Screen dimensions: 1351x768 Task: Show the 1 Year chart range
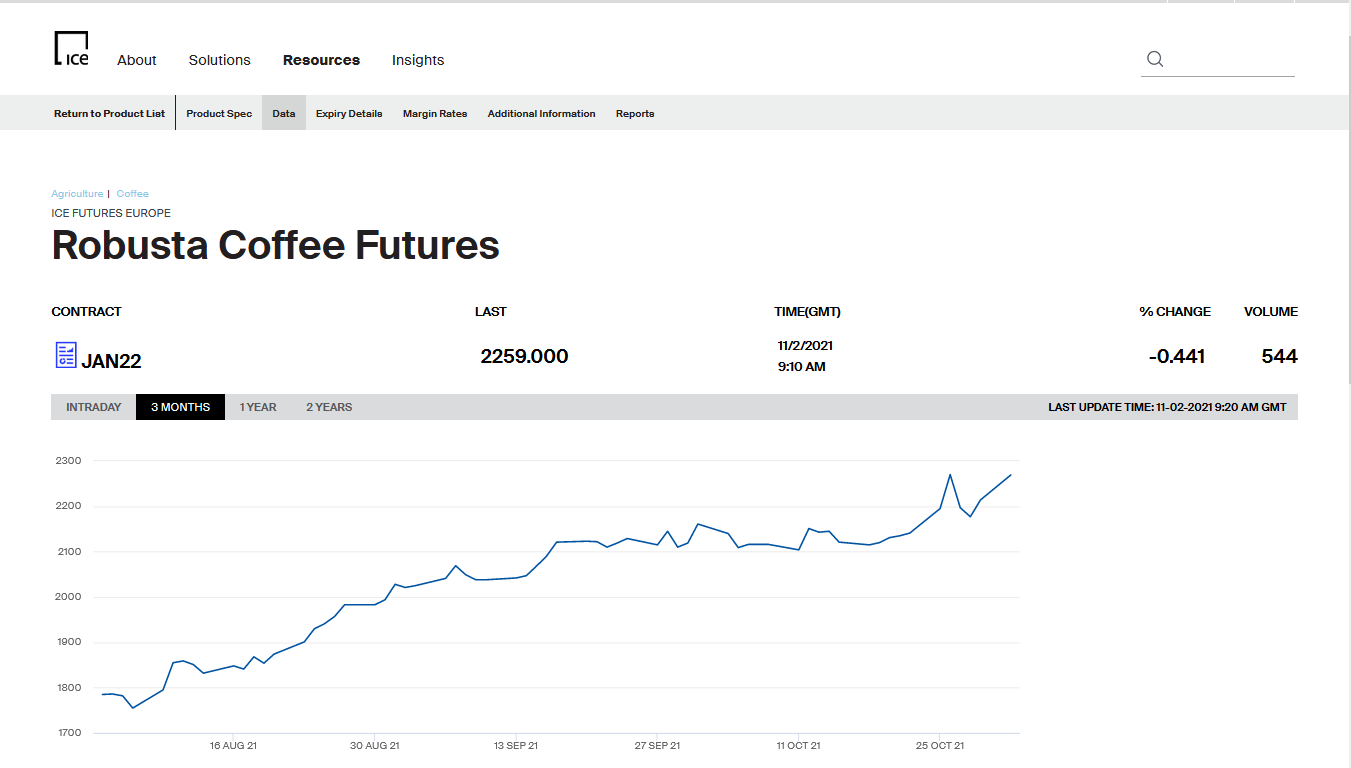tap(258, 407)
